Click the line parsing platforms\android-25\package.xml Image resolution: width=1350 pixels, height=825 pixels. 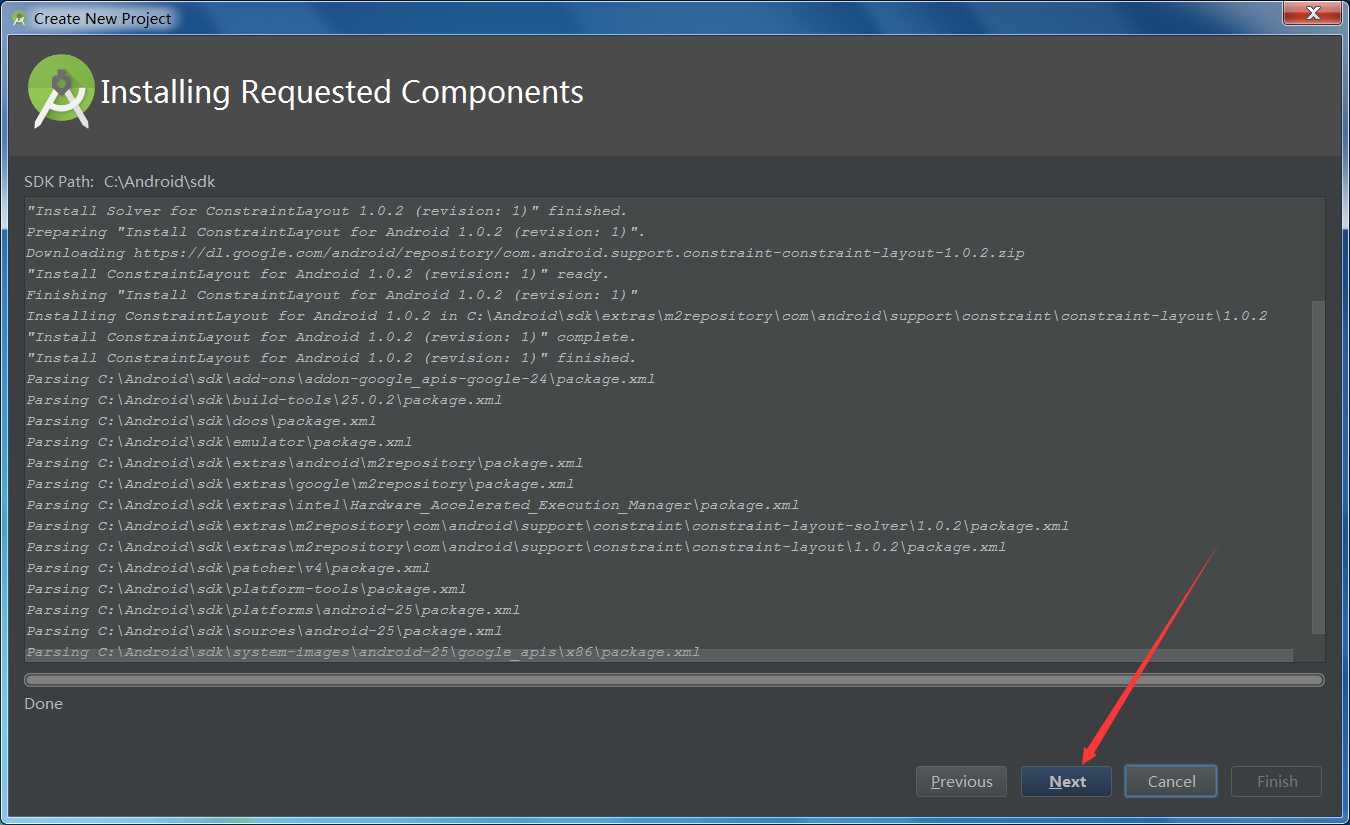(273, 610)
